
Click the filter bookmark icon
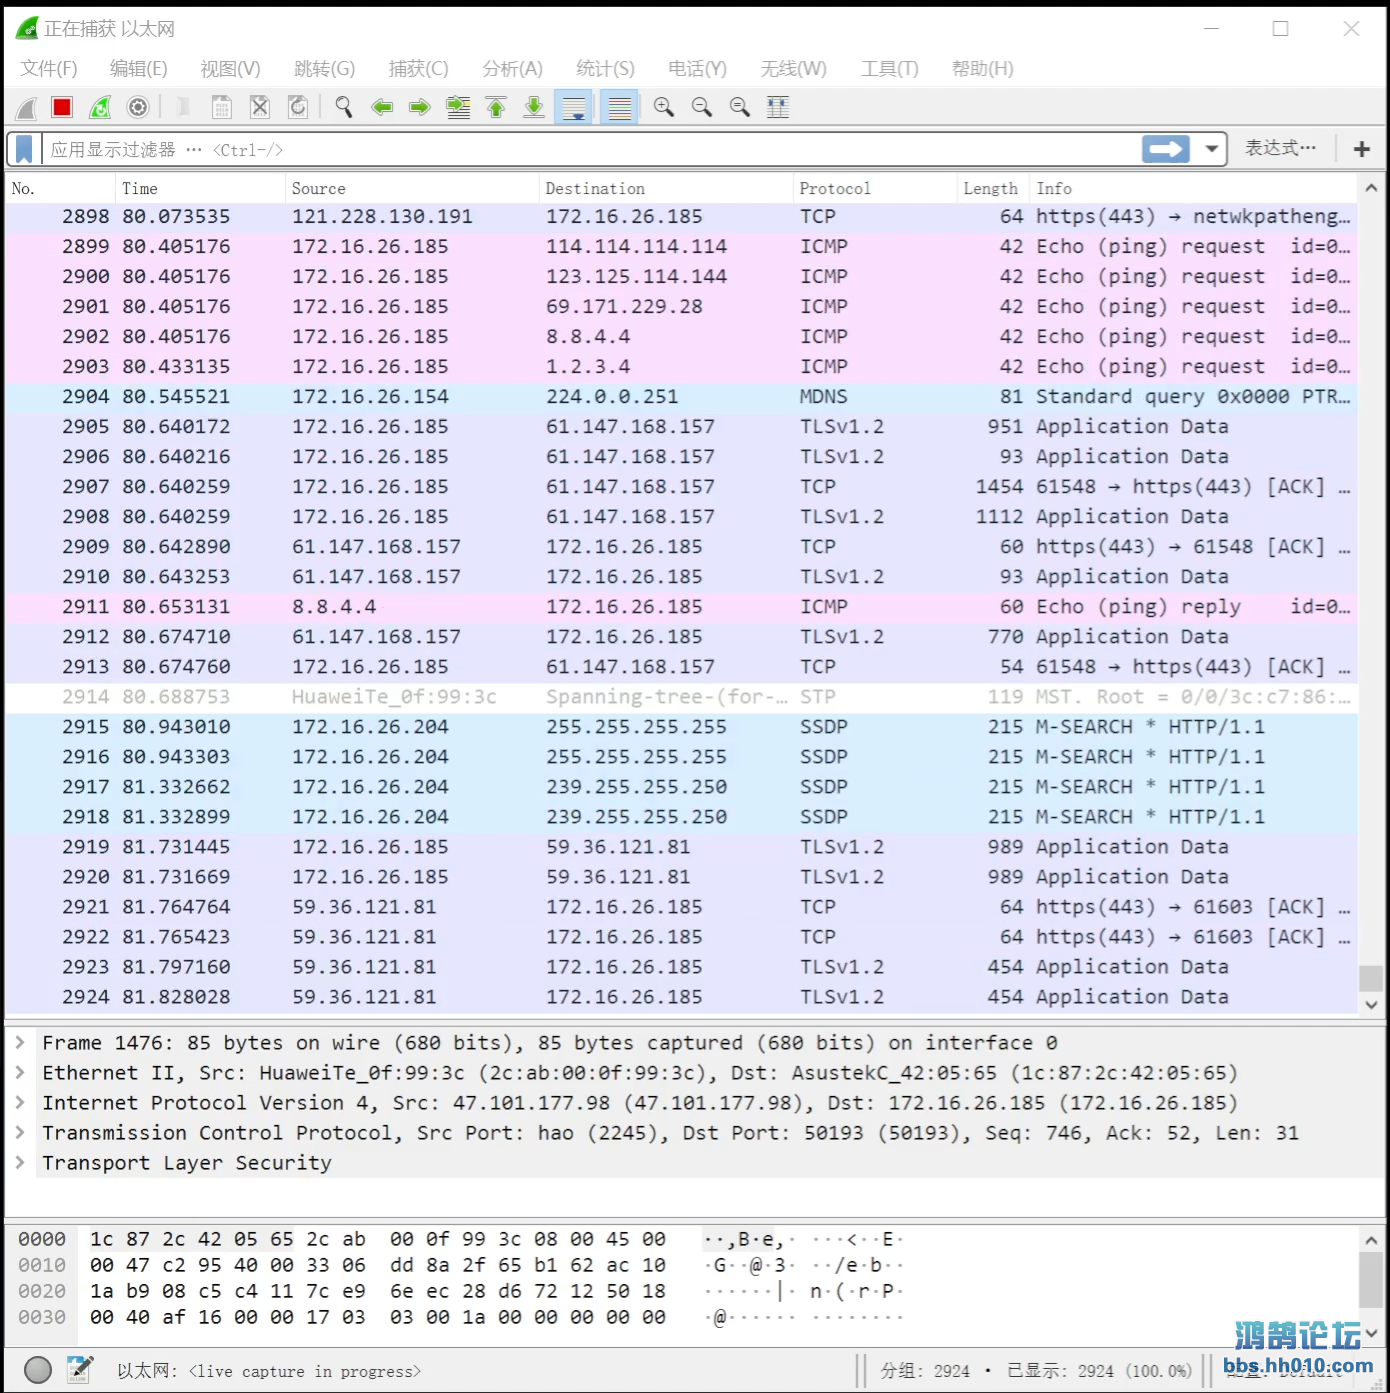click(24, 149)
